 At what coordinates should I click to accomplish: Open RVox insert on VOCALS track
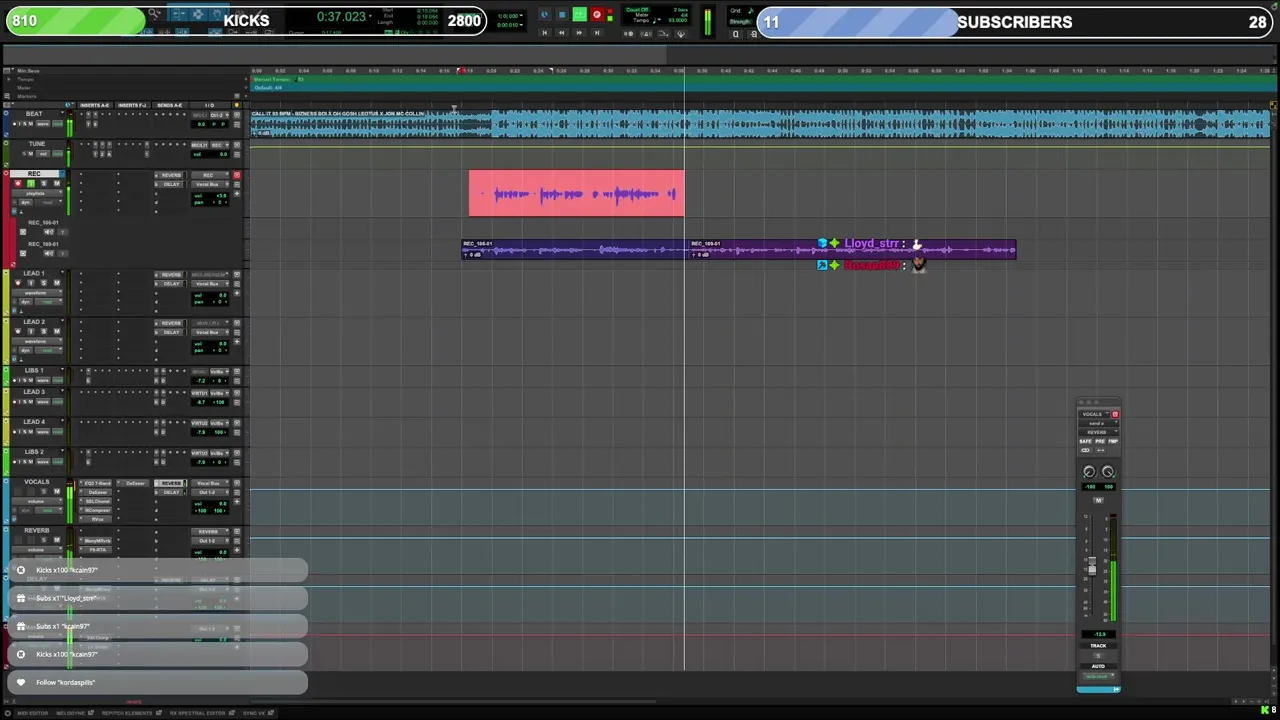point(97,519)
